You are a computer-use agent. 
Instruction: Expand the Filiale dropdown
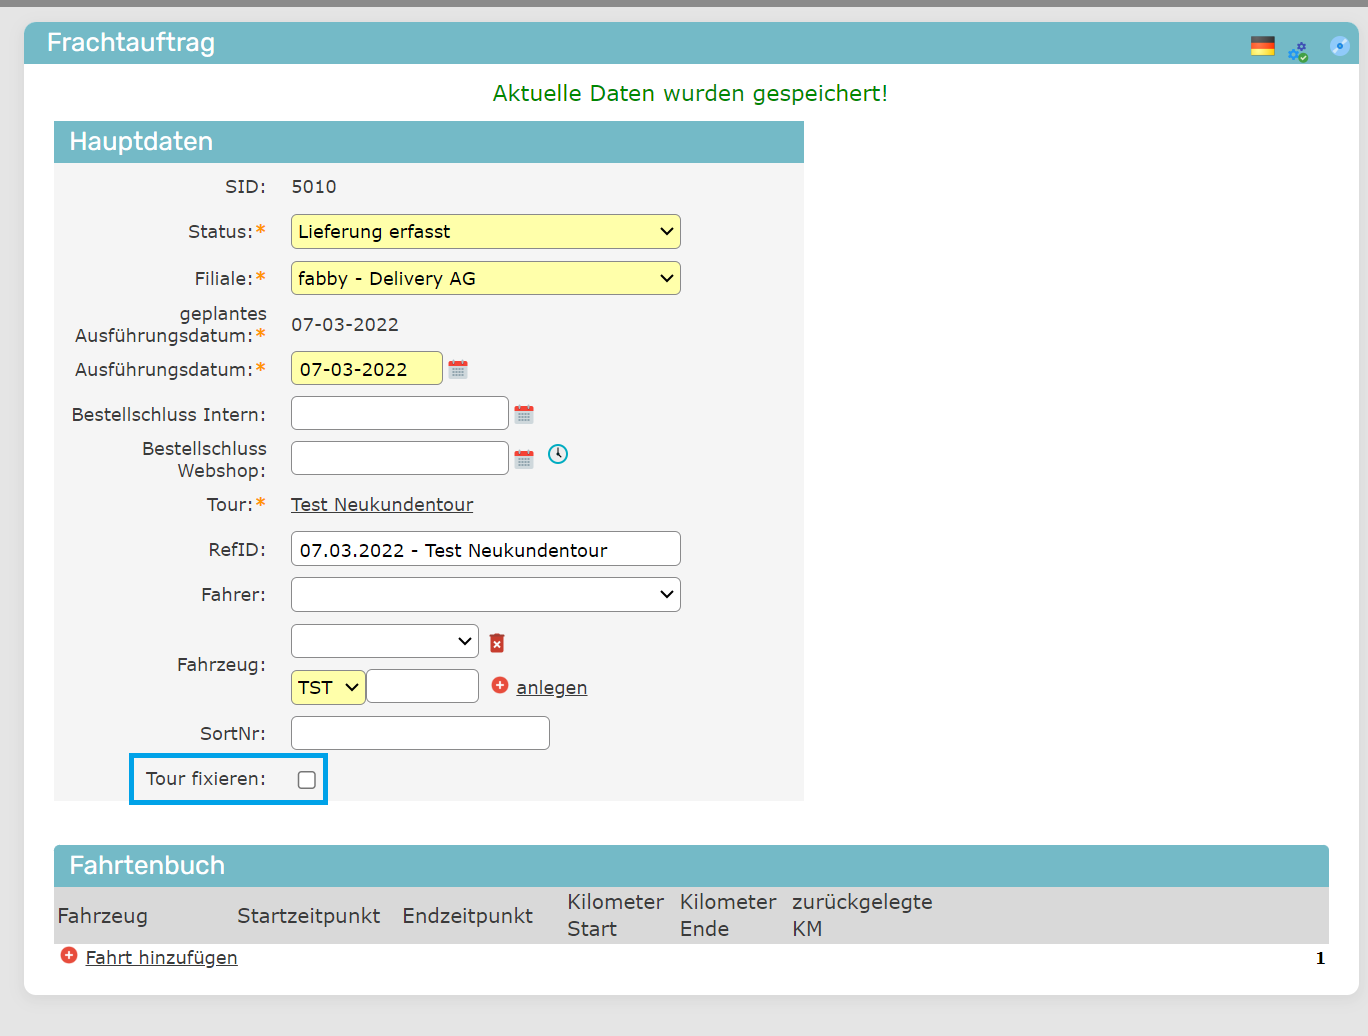click(485, 279)
